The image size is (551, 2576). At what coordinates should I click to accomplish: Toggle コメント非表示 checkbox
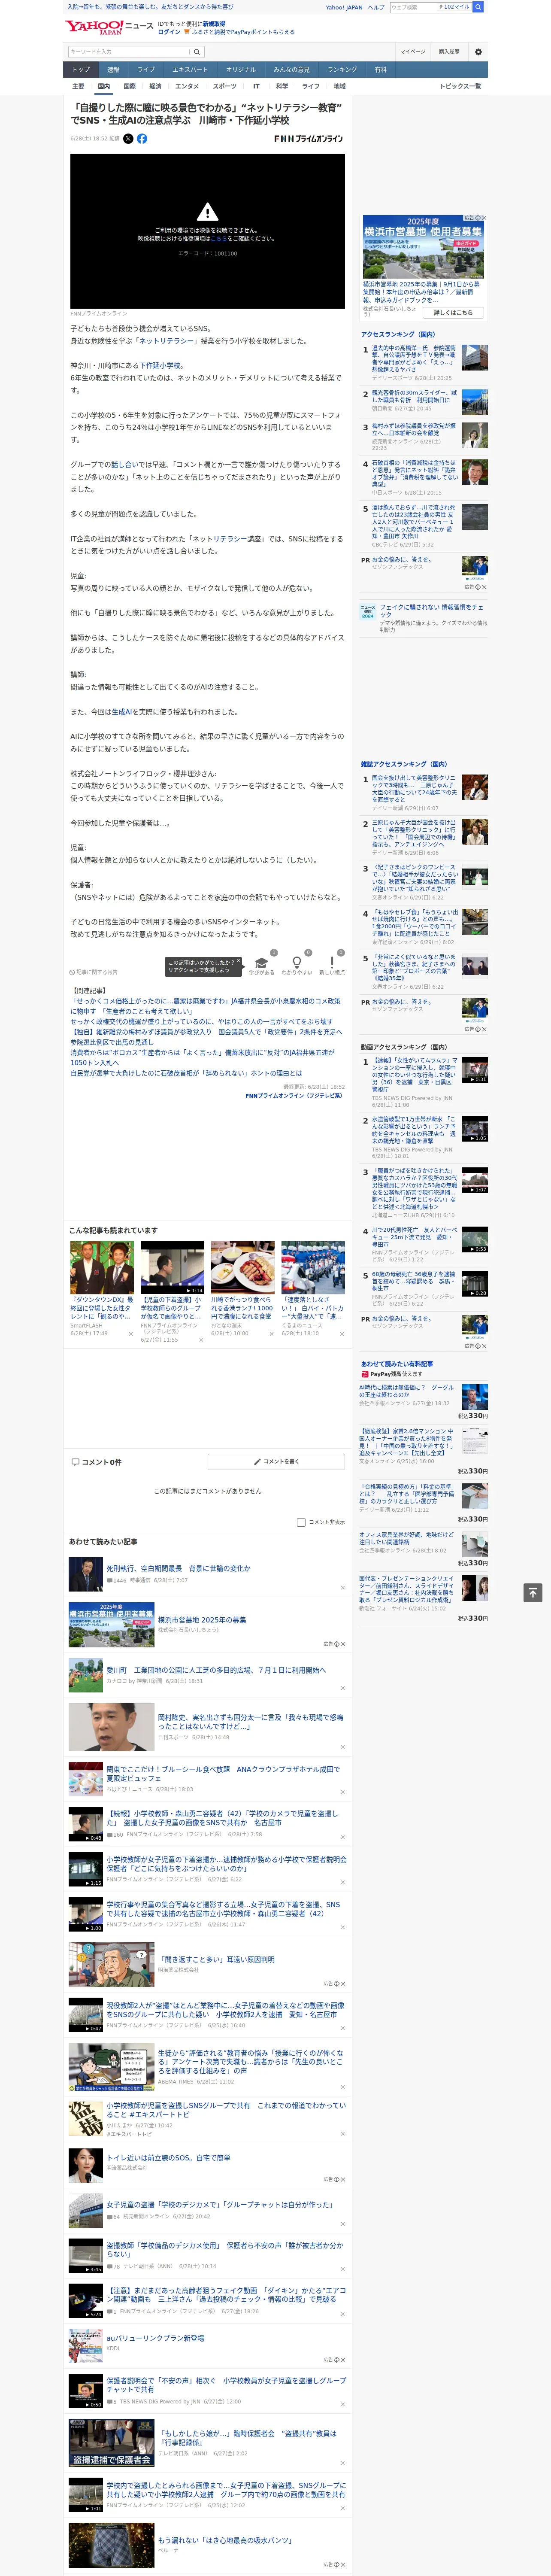(x=301, y=1522)
